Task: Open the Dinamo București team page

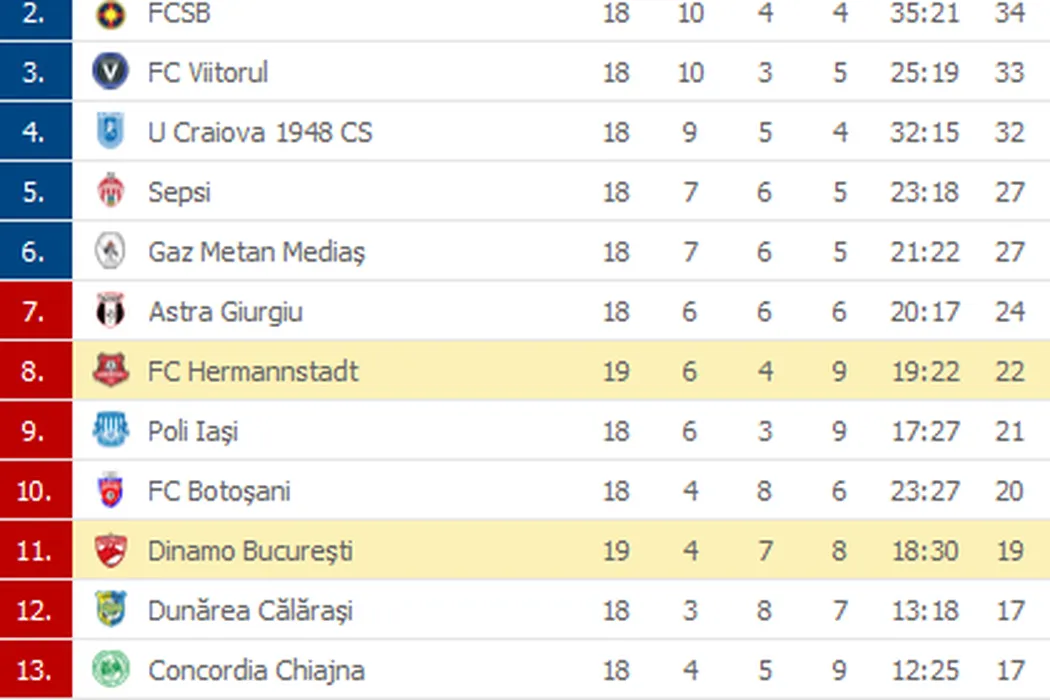Action: 250,551
